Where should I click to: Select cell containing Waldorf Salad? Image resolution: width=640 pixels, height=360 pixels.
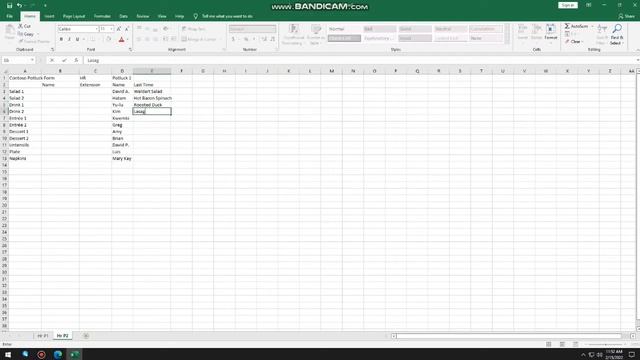(x=151, y=91)
